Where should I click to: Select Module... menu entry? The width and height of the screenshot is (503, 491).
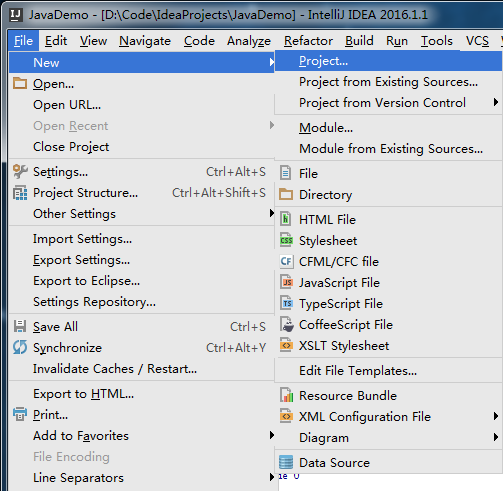pos(388,128)
